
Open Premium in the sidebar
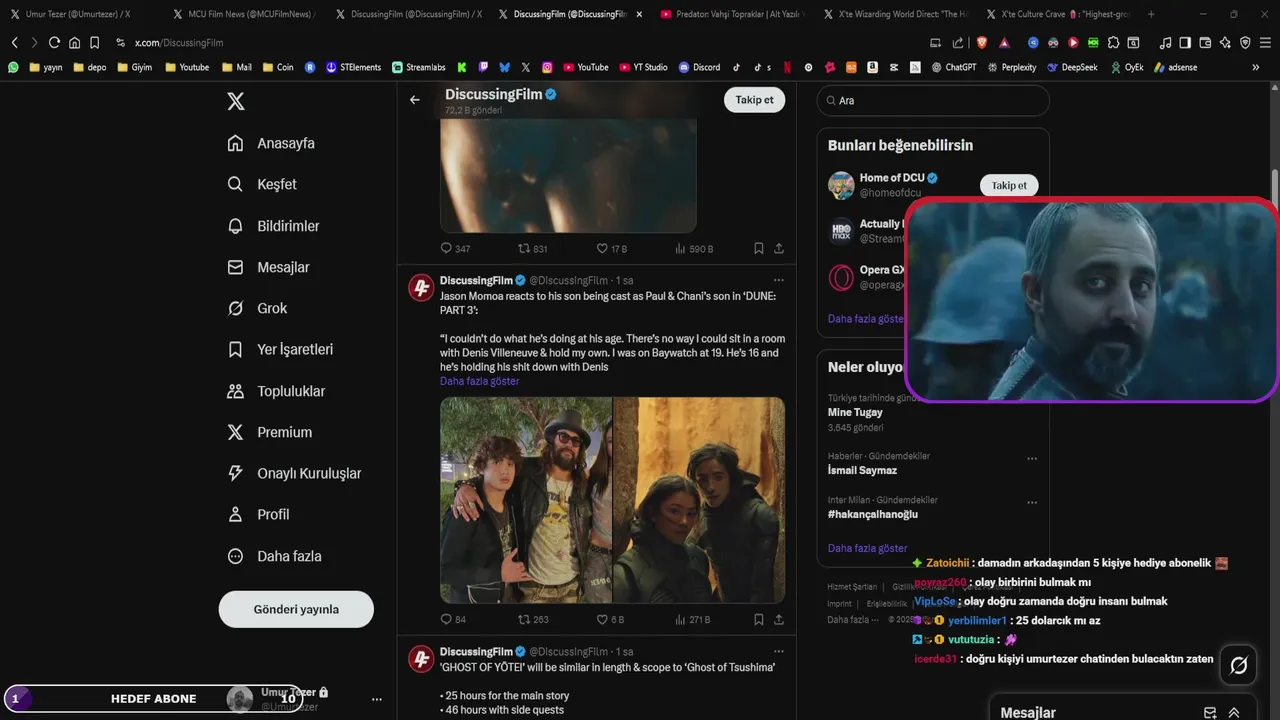[x=269, y=432]
